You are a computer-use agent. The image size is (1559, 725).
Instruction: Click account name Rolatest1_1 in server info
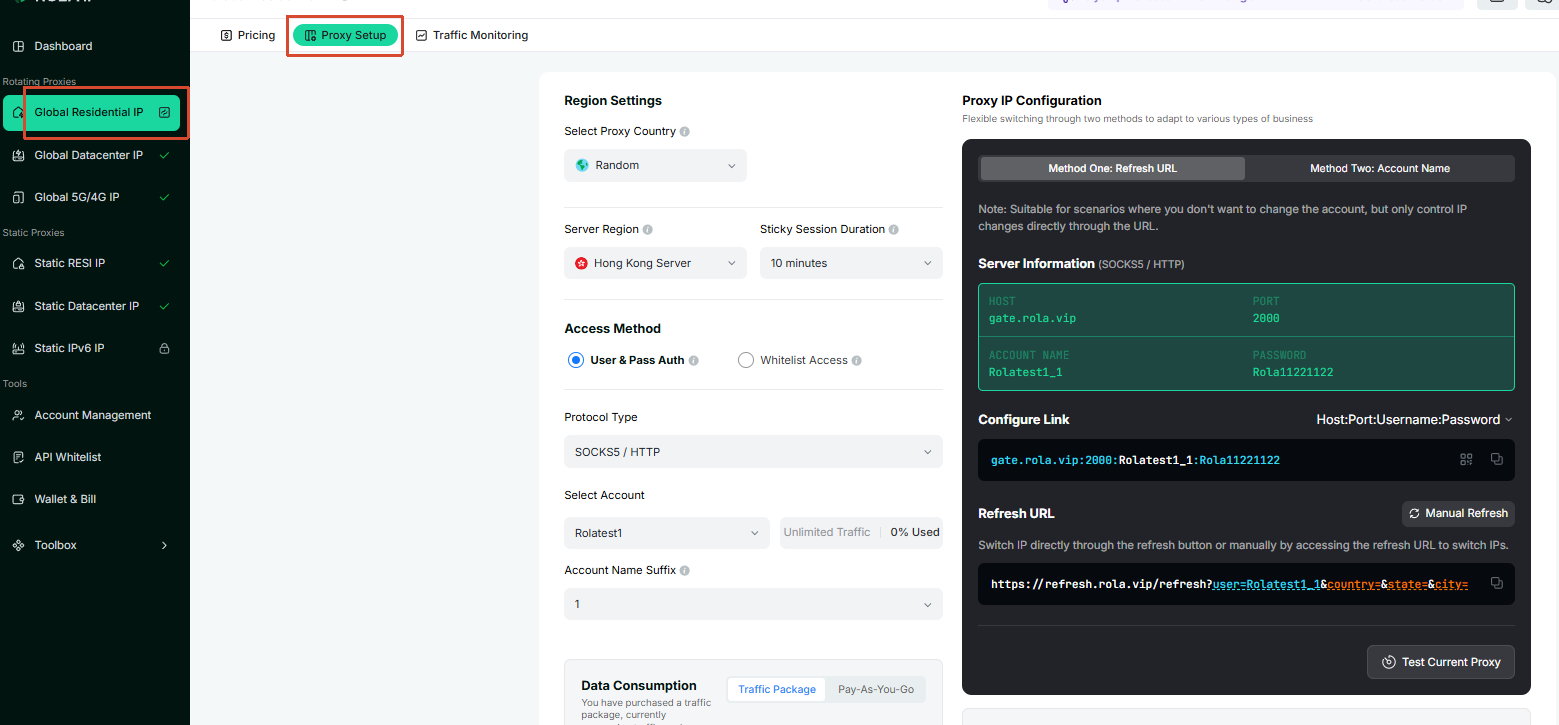[x=1025, y=372]
